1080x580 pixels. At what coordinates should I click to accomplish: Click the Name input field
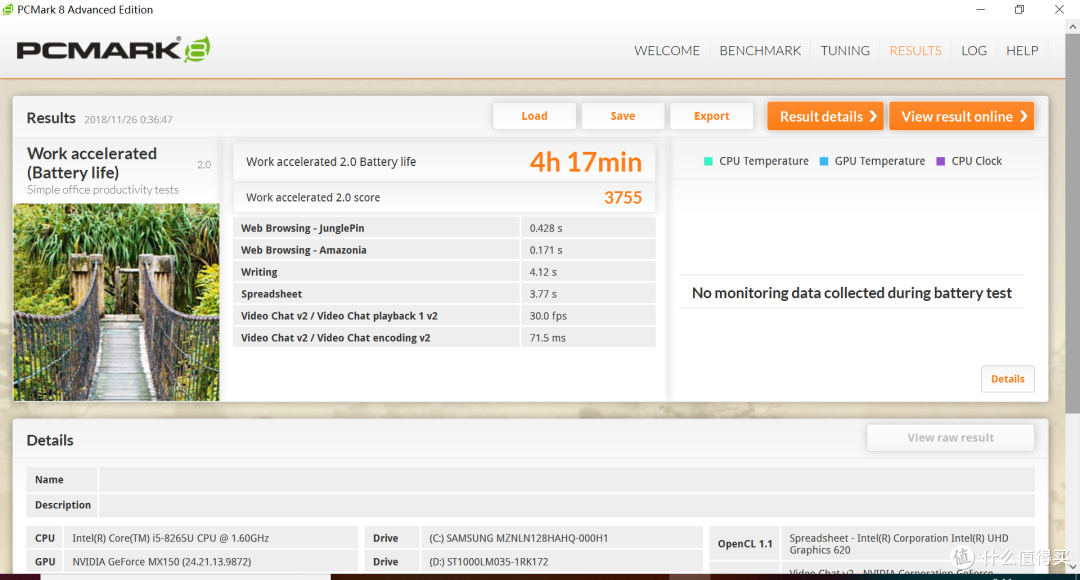(566, 479)
